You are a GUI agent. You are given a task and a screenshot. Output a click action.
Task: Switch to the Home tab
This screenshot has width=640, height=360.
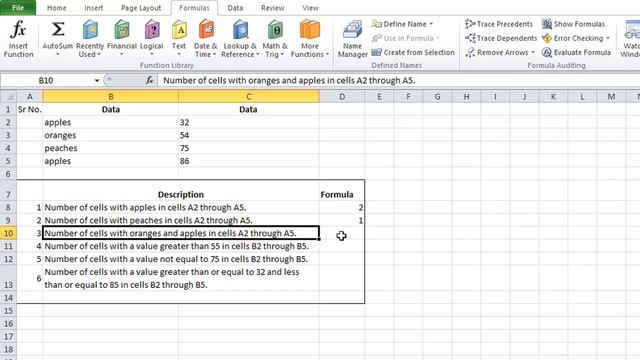[x=56, y=8]
